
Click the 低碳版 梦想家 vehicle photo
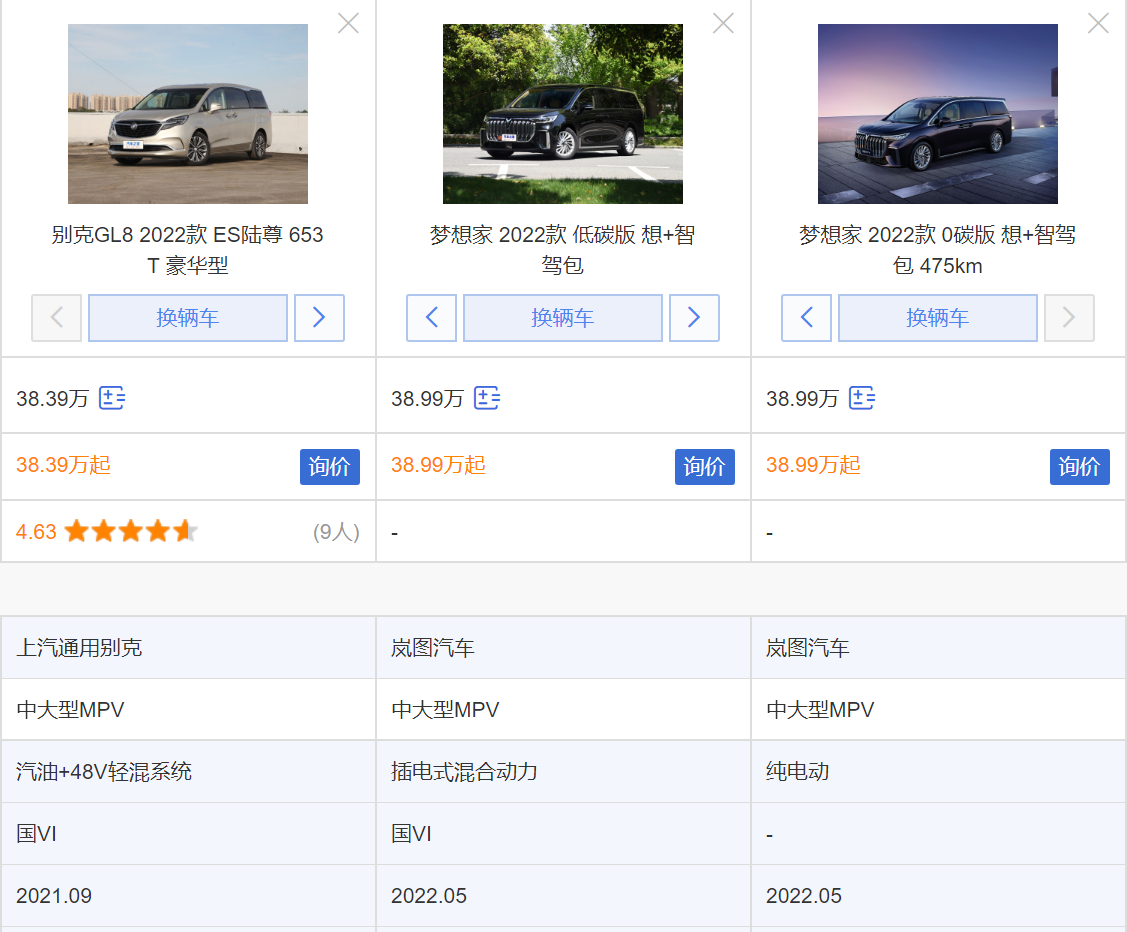click(x=562, y=113)
